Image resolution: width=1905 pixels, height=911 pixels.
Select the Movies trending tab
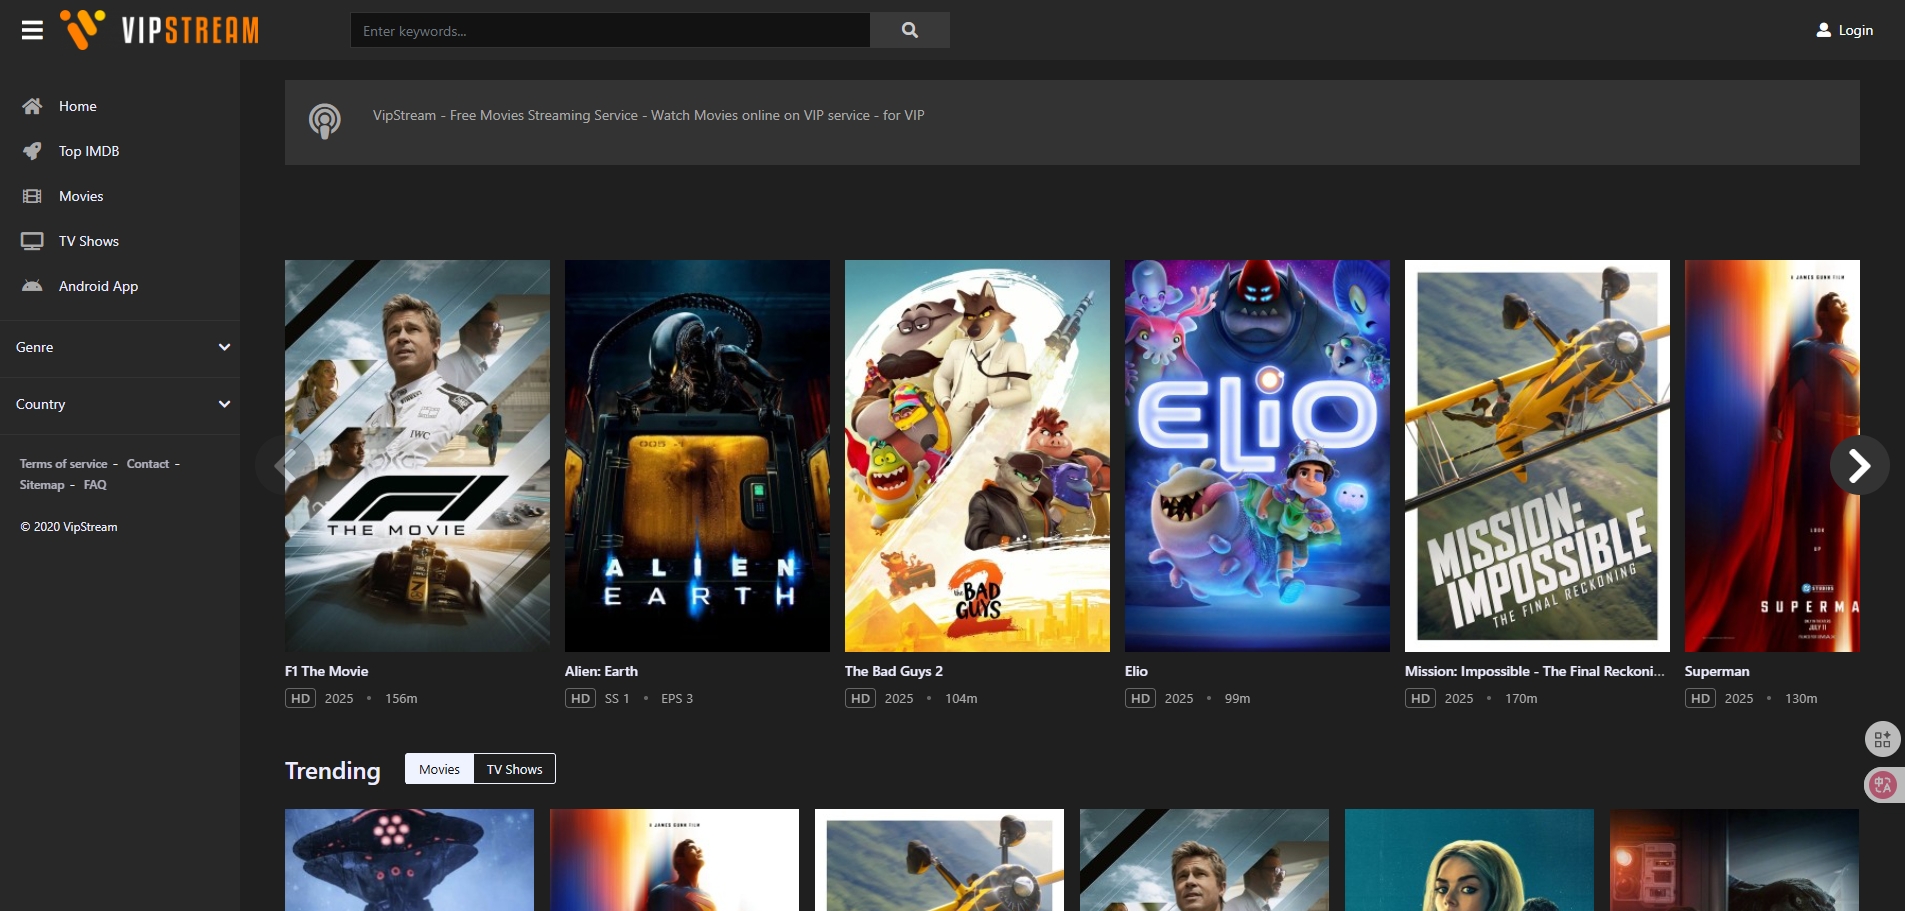[439, 769]
